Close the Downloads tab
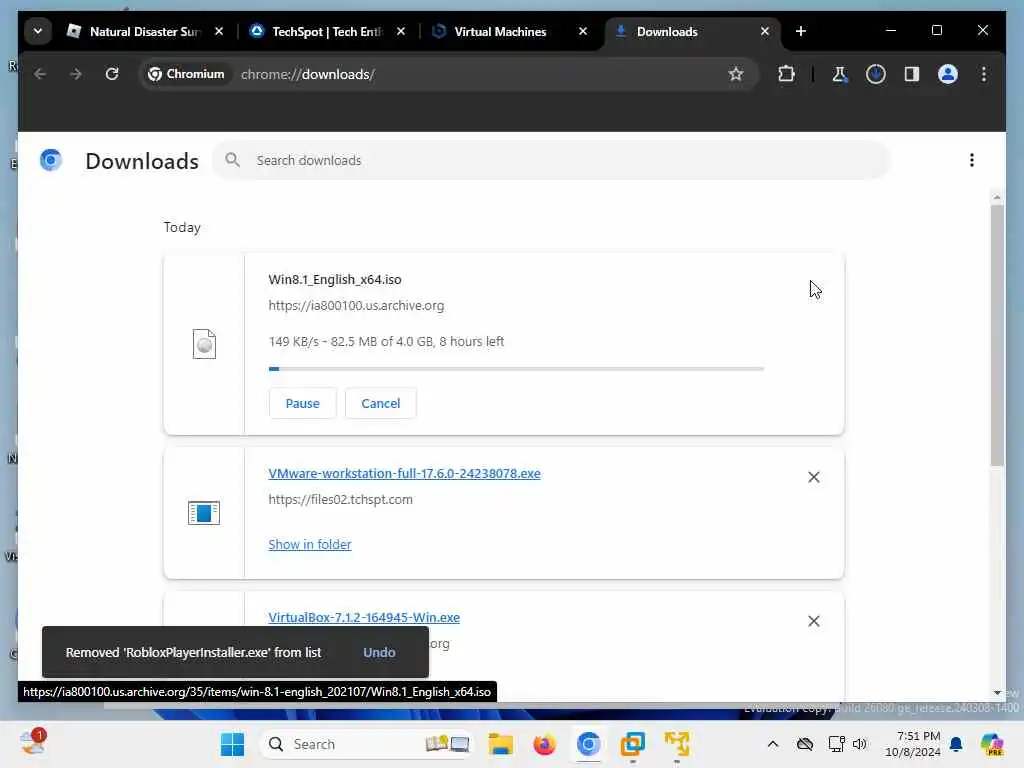Screen dimensions: 1024x768 765,31
